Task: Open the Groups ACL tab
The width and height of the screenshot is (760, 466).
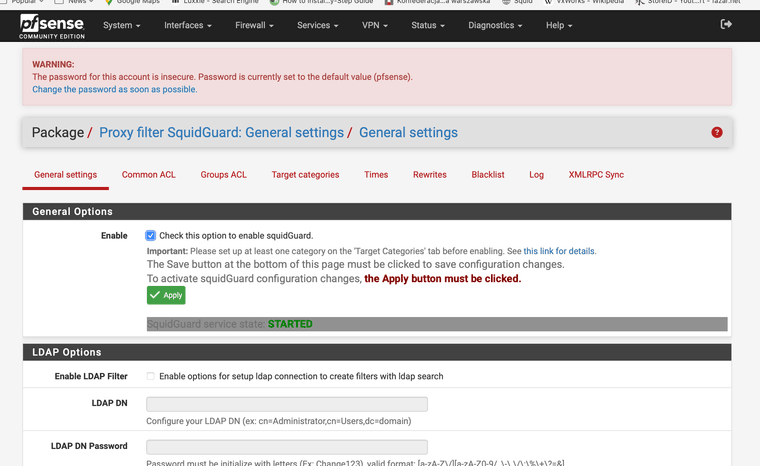Action: click(223, 175)
